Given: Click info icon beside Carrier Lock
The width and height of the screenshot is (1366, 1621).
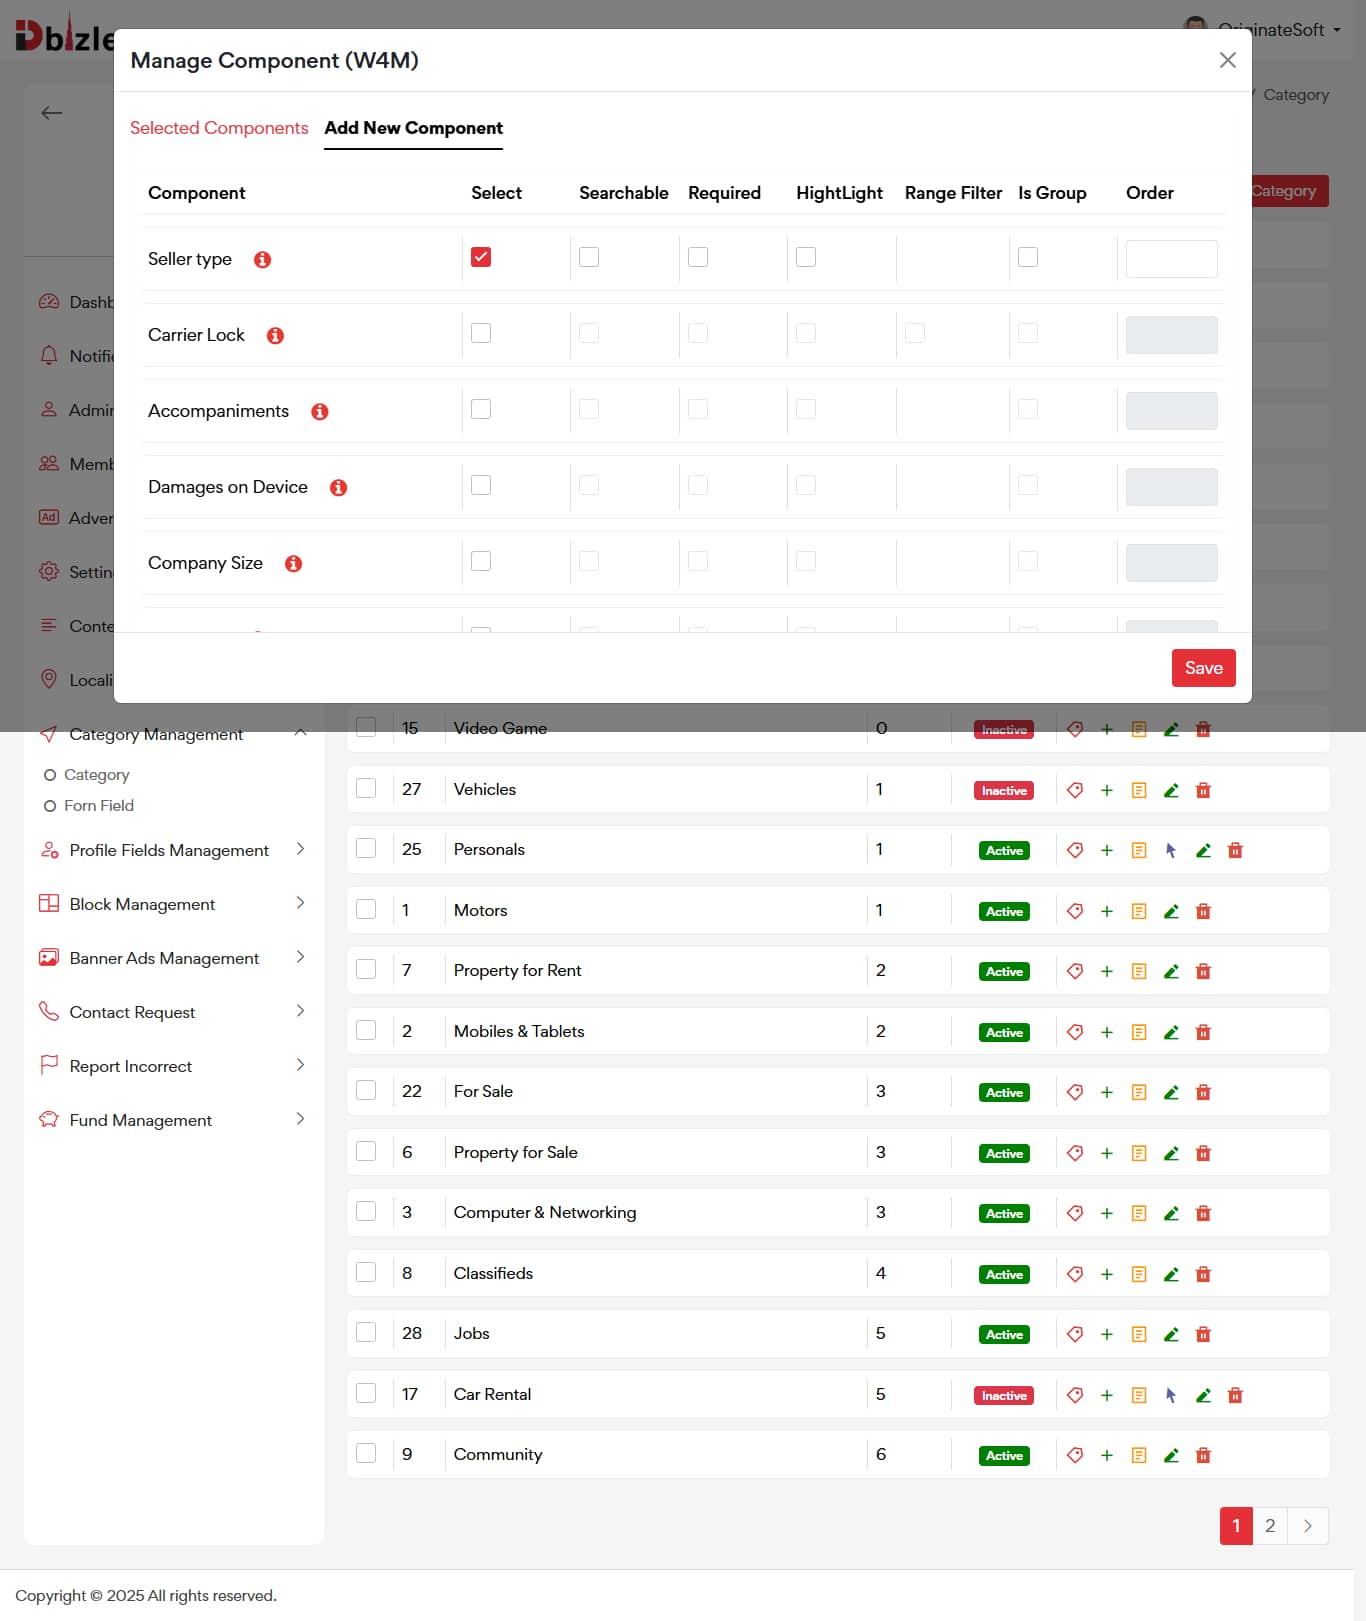Looking at the screenshot, I should (x=275, y=336).
